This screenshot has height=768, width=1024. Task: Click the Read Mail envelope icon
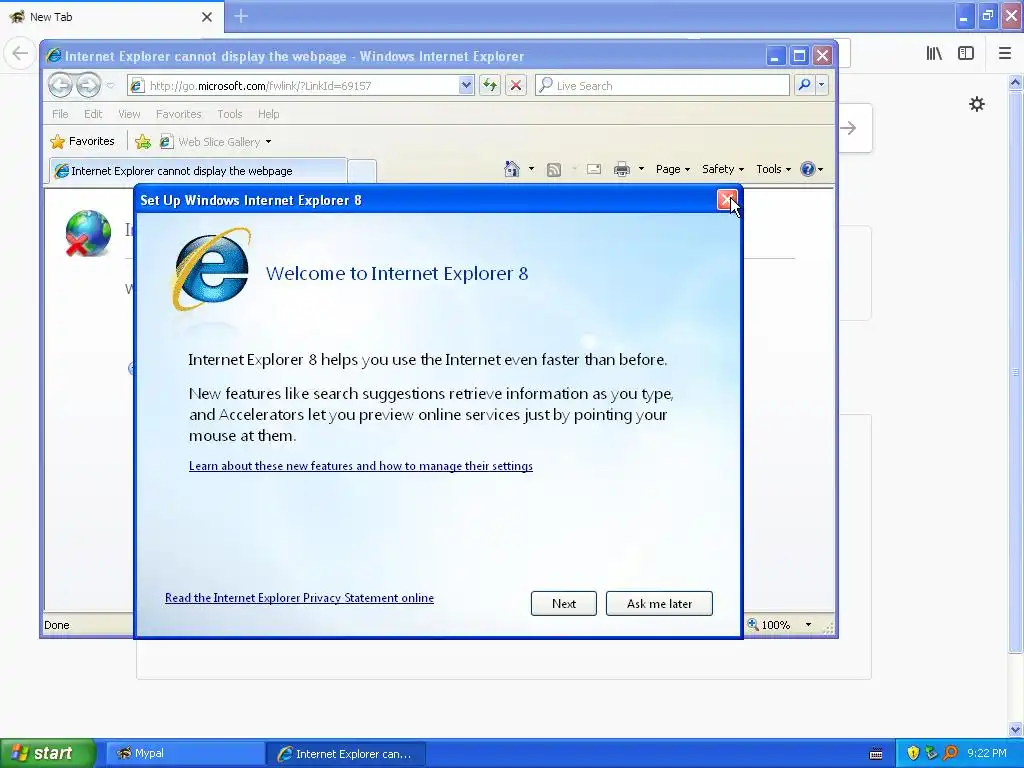[x=594, y=169]
